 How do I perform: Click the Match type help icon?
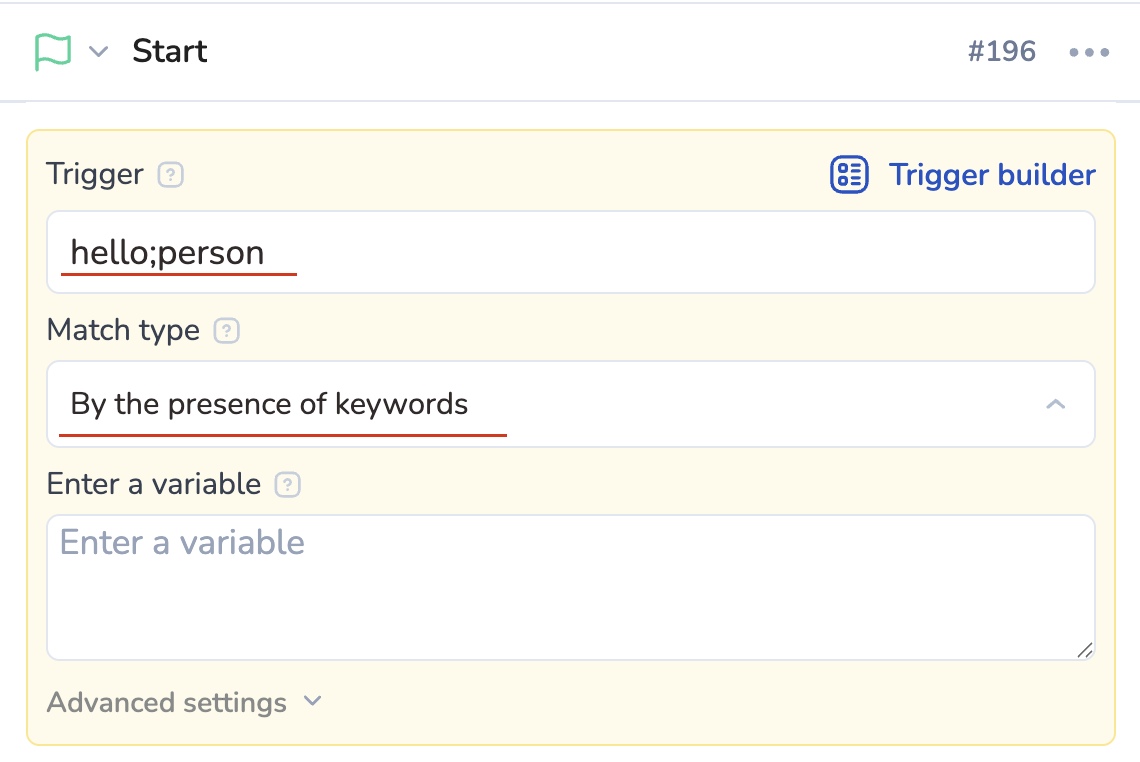[x=227, y=330]
